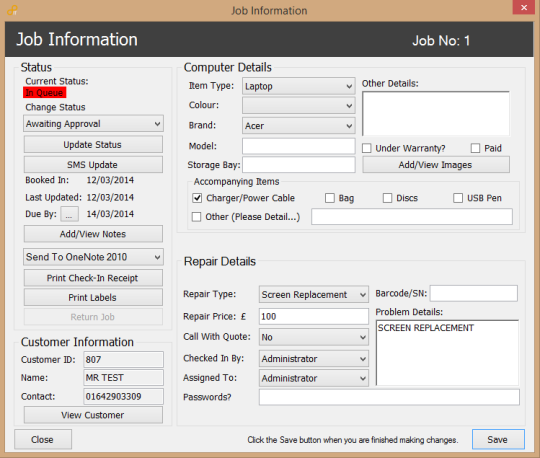Click the Repair Price field
Screen dimensions: 540x458
(x=314, y=316)
